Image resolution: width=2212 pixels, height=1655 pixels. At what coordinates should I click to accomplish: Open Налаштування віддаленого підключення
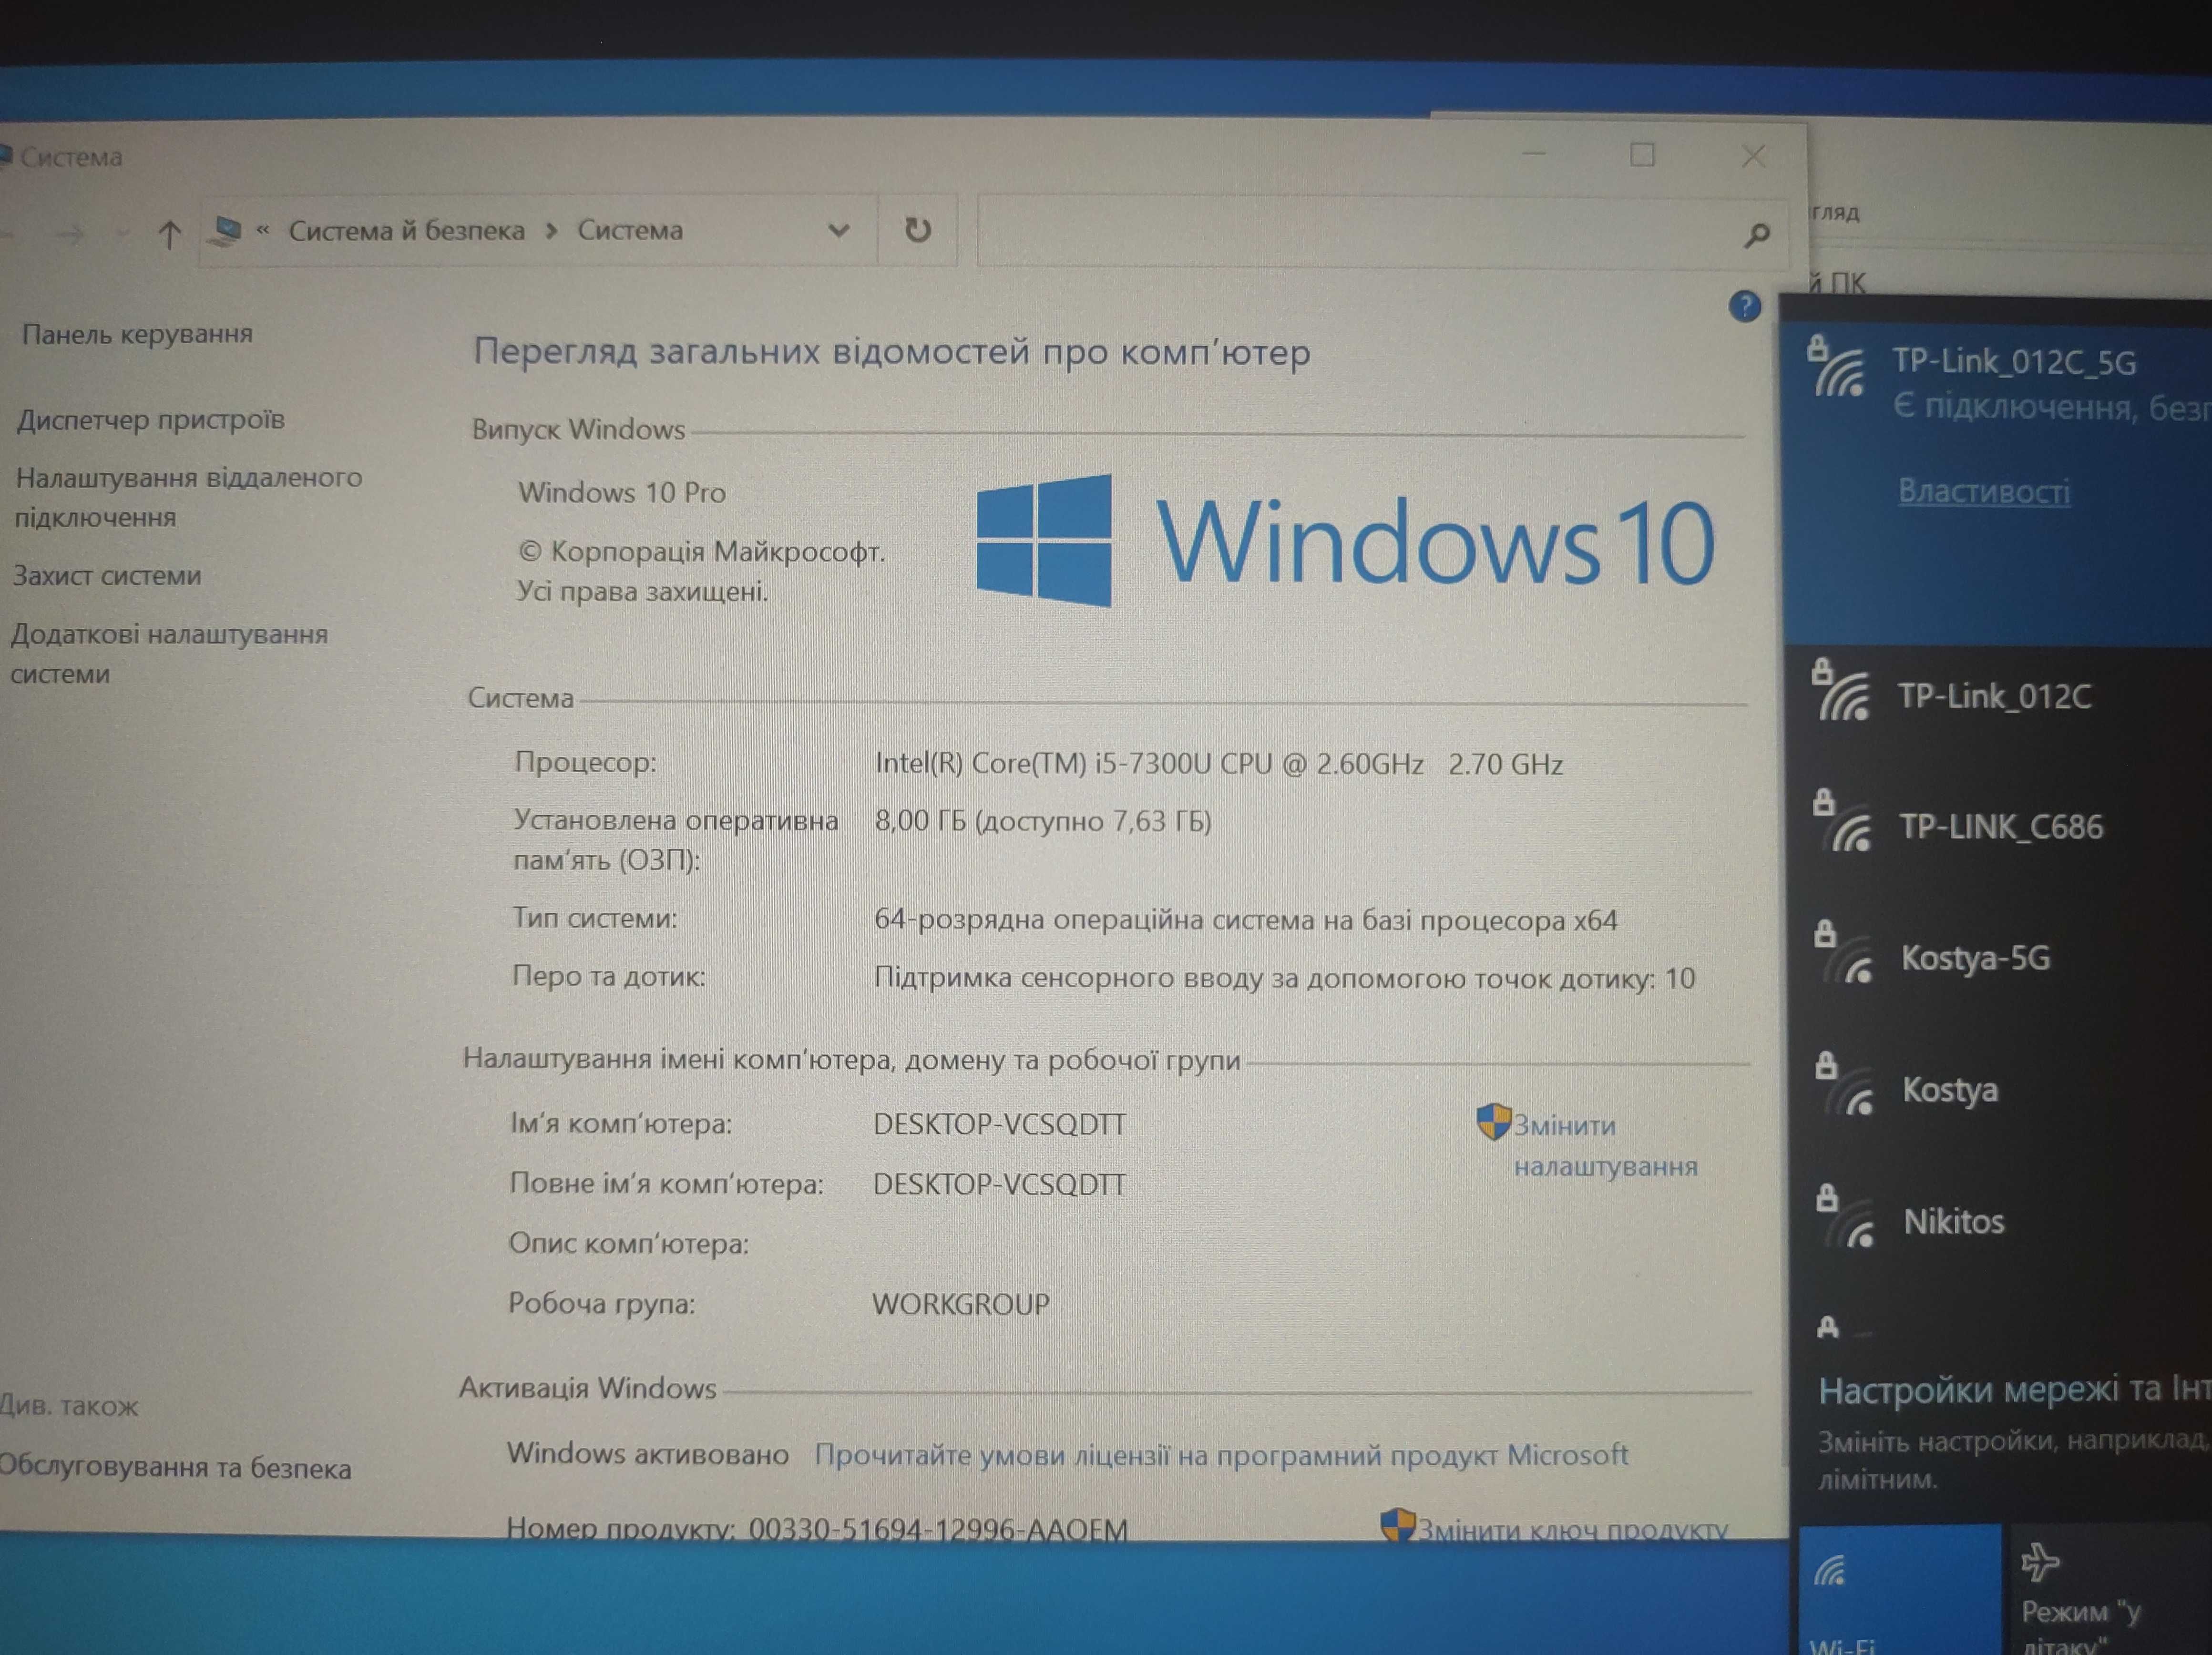[x=188, y=497]
